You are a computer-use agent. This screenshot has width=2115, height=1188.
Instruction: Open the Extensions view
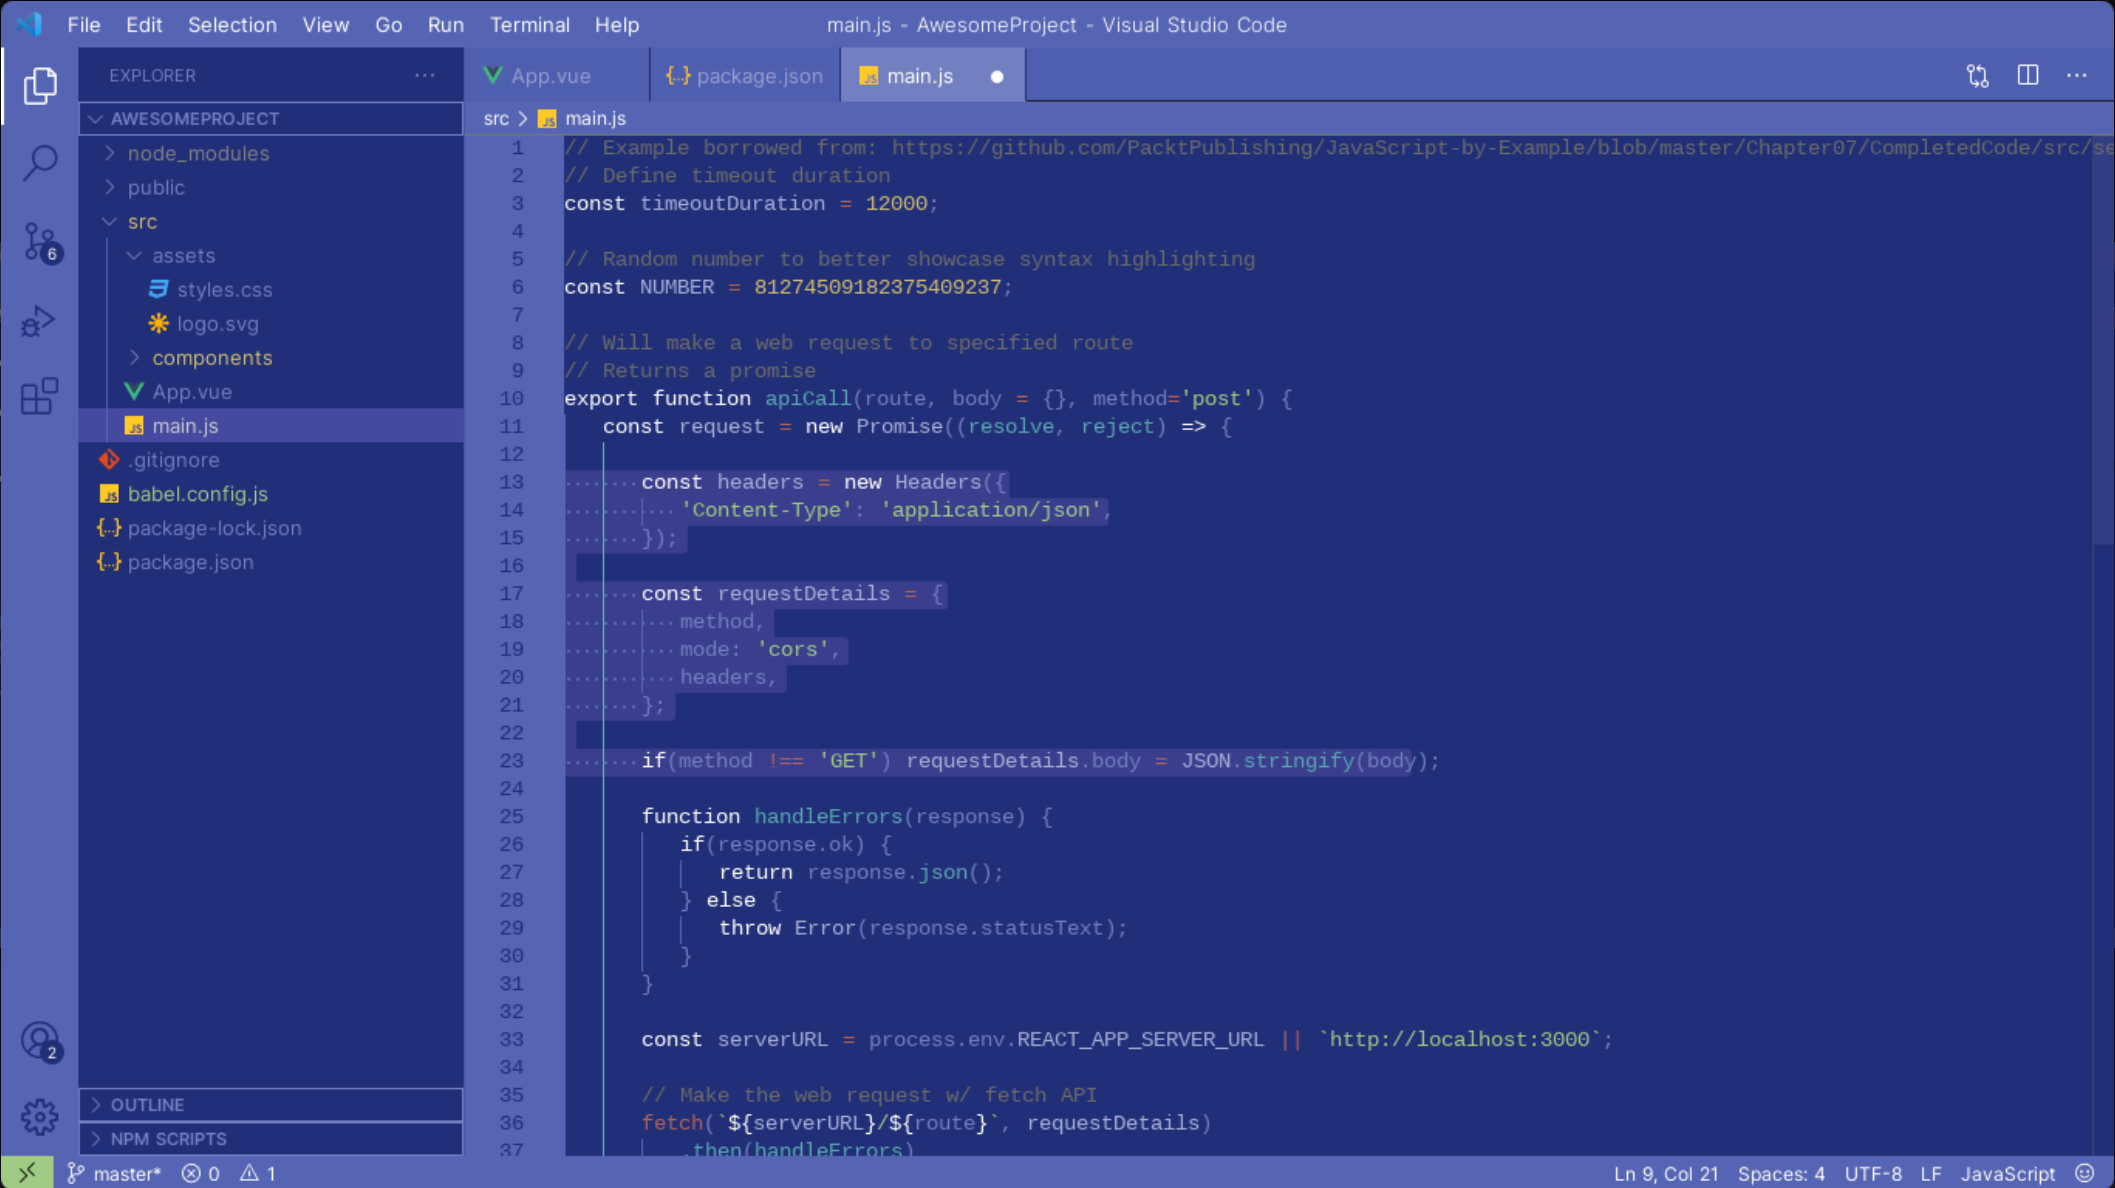[x=40, y=397]
